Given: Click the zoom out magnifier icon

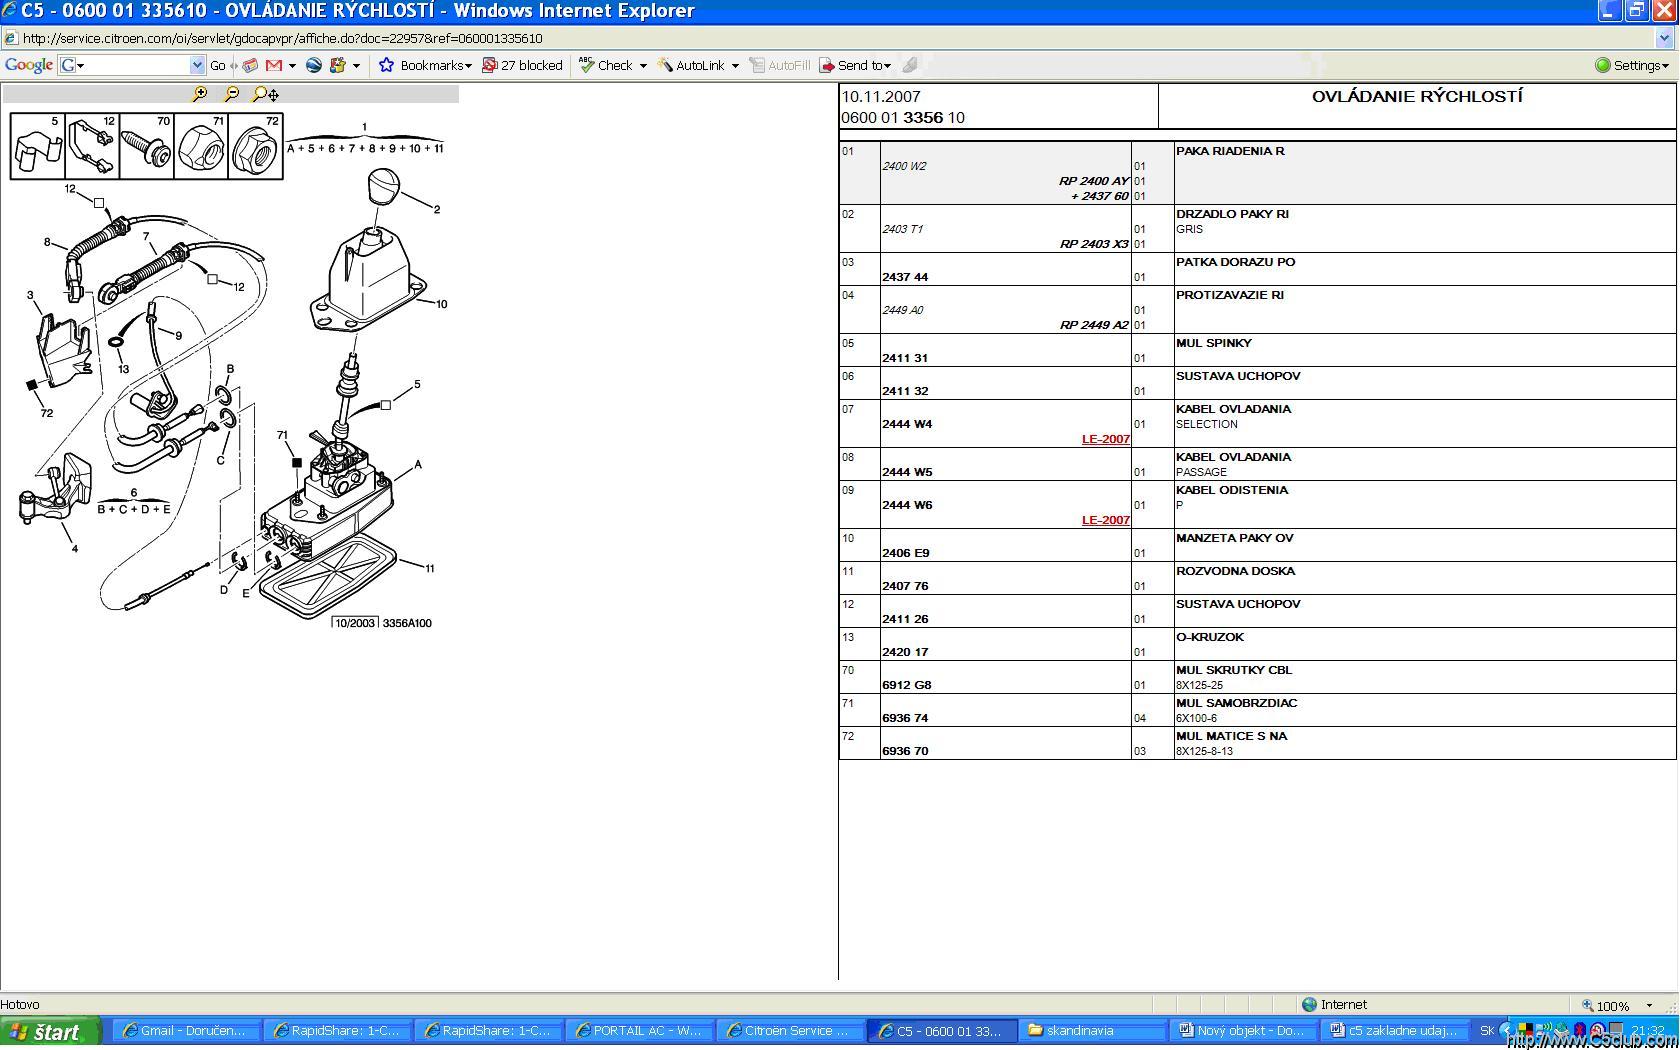Looking at the screenshot, I should point(231,94).
